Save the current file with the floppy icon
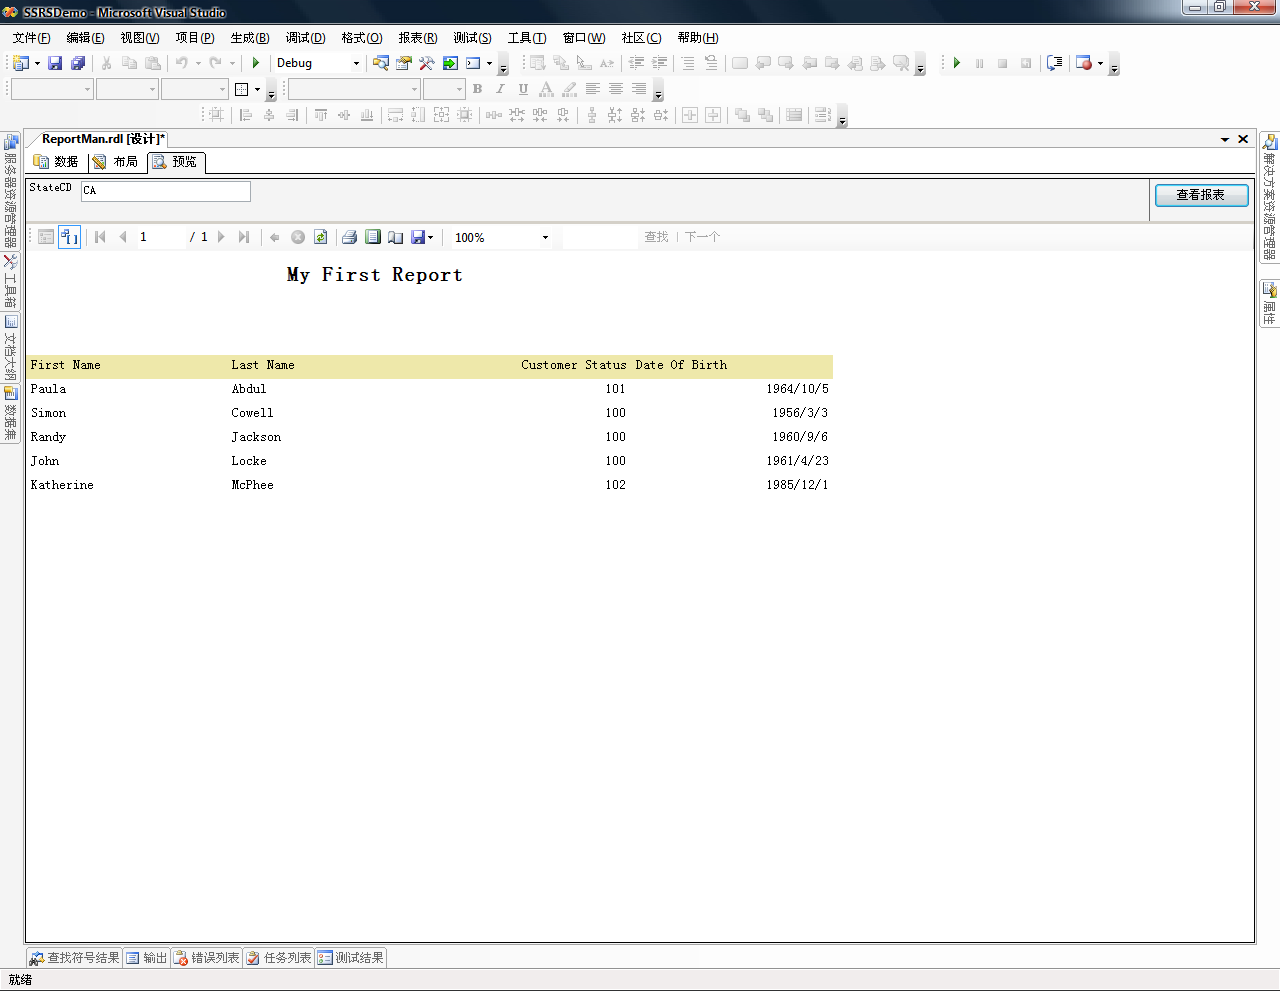This screenshot has width=1280, height=991. pyautogui.click(x=55, y=63)
